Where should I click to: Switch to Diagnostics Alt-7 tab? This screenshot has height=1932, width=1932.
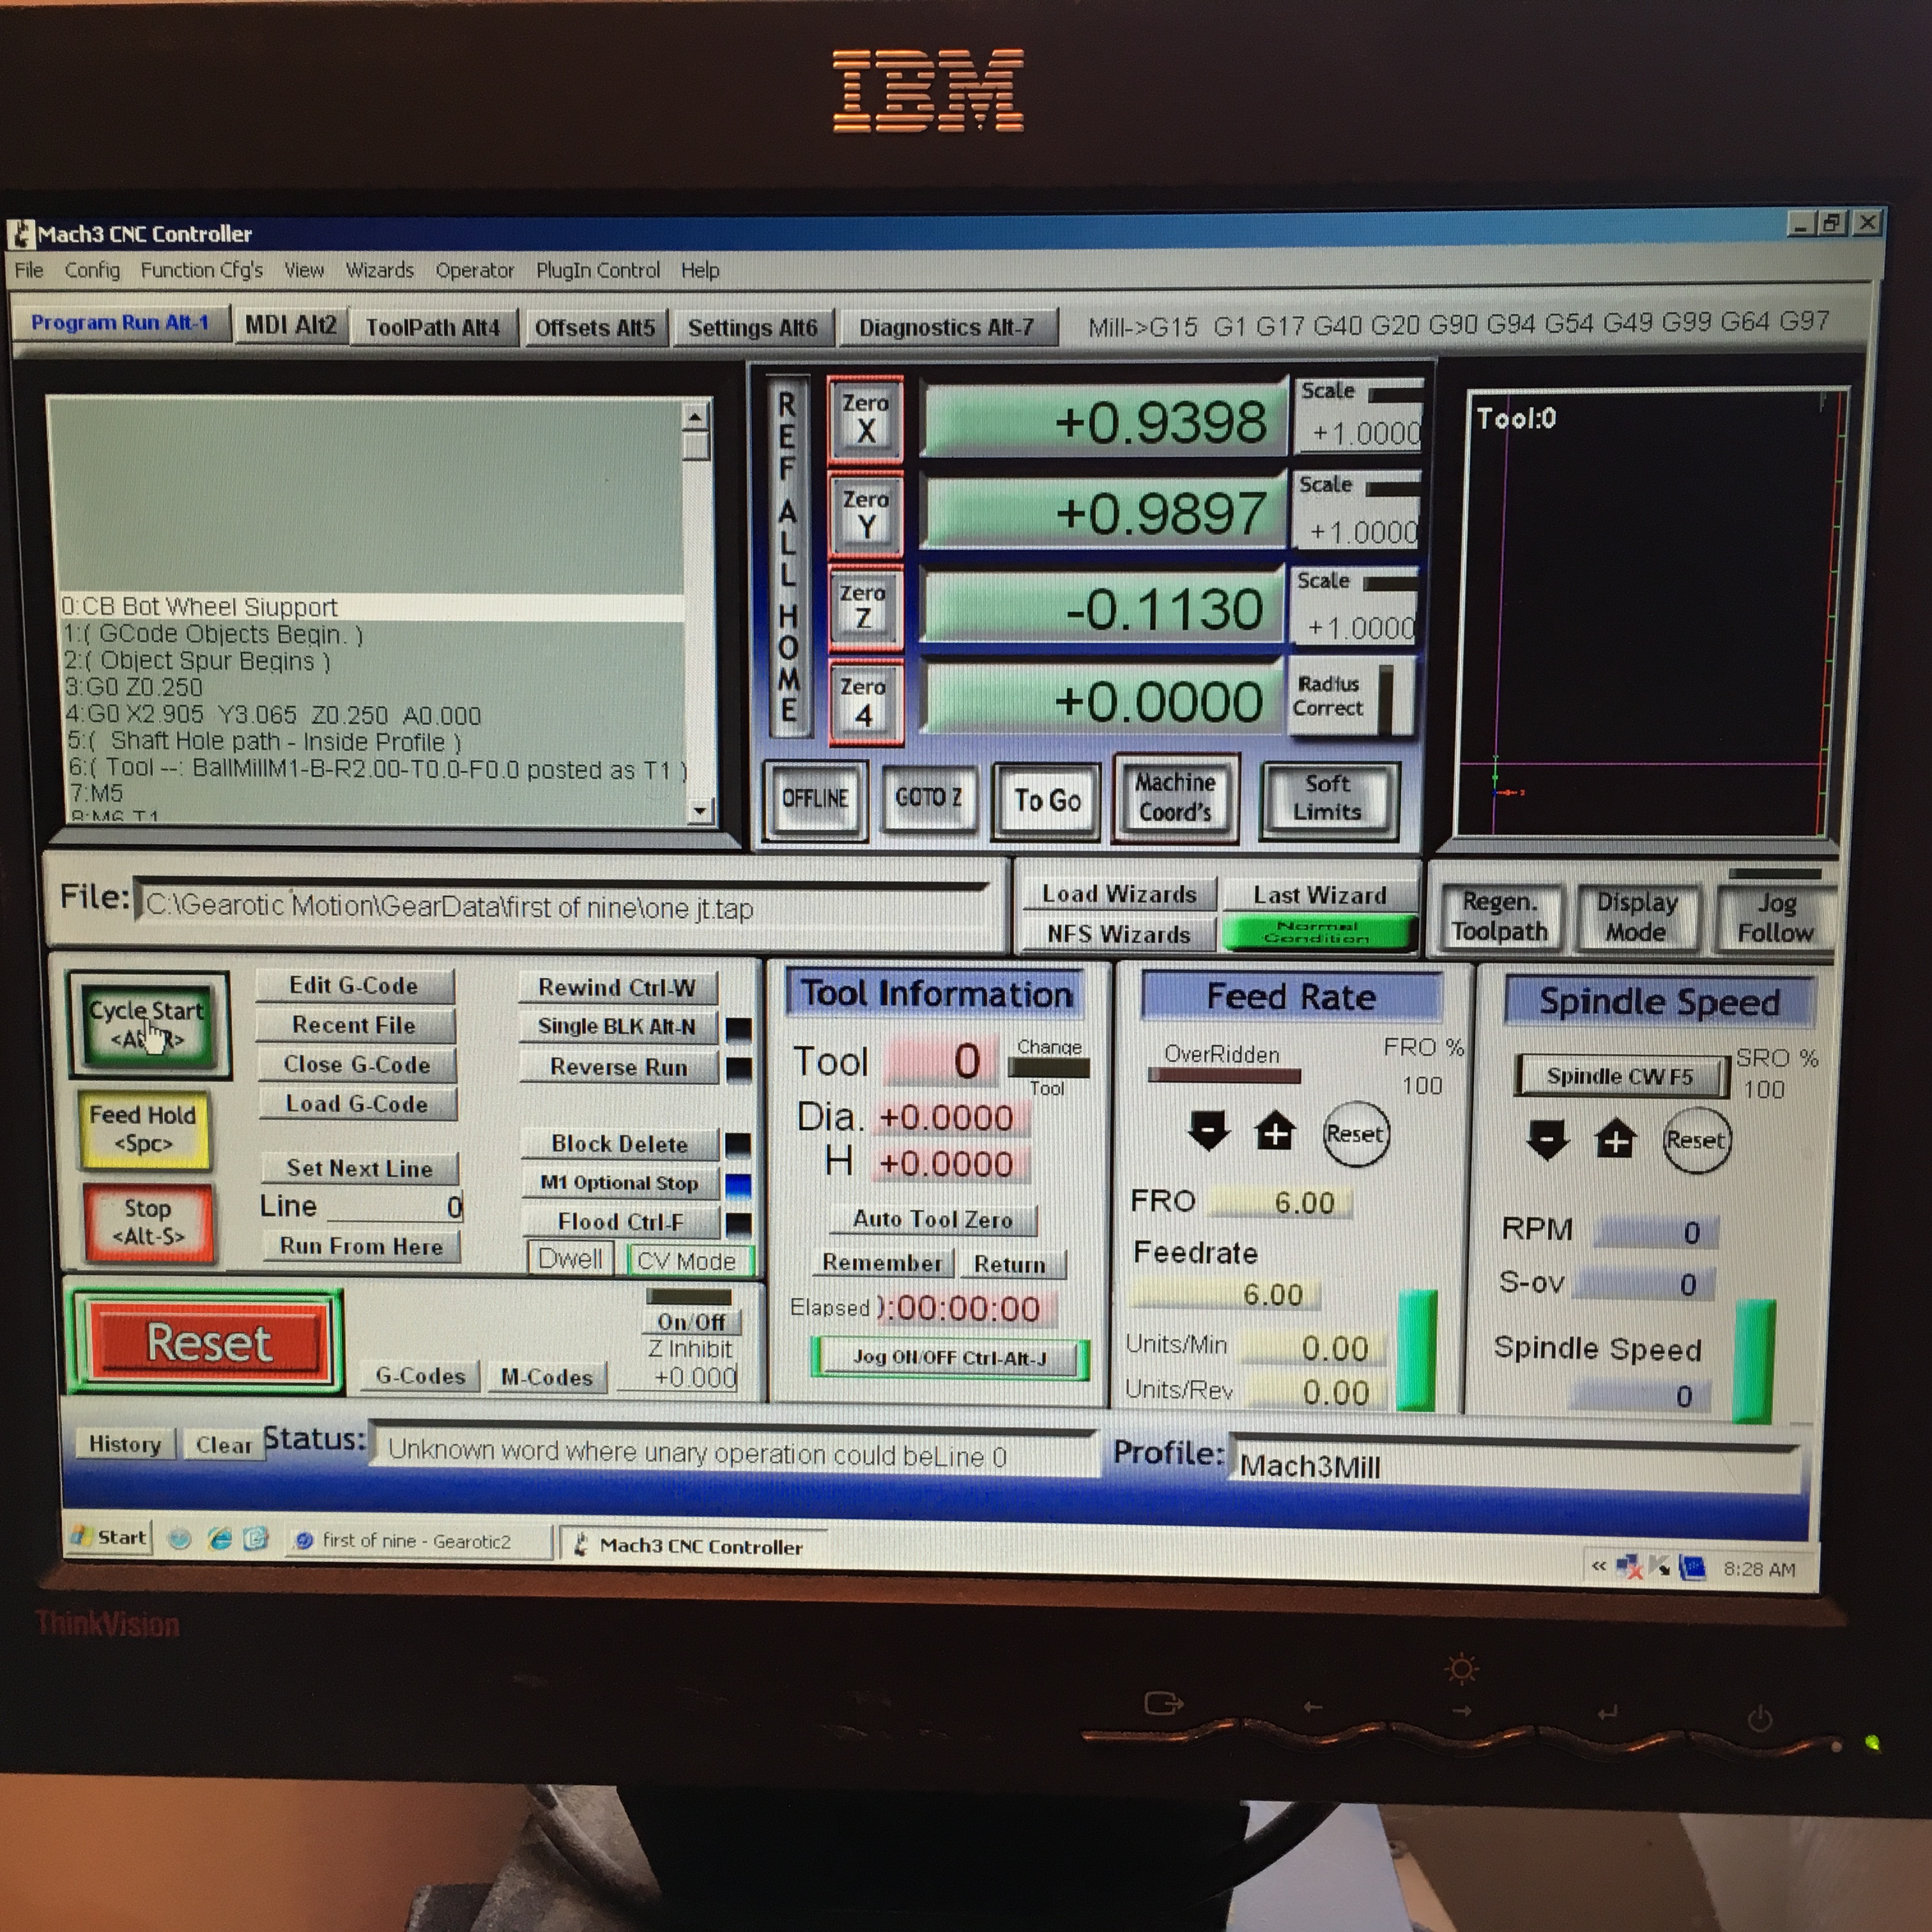pos(945,327)
